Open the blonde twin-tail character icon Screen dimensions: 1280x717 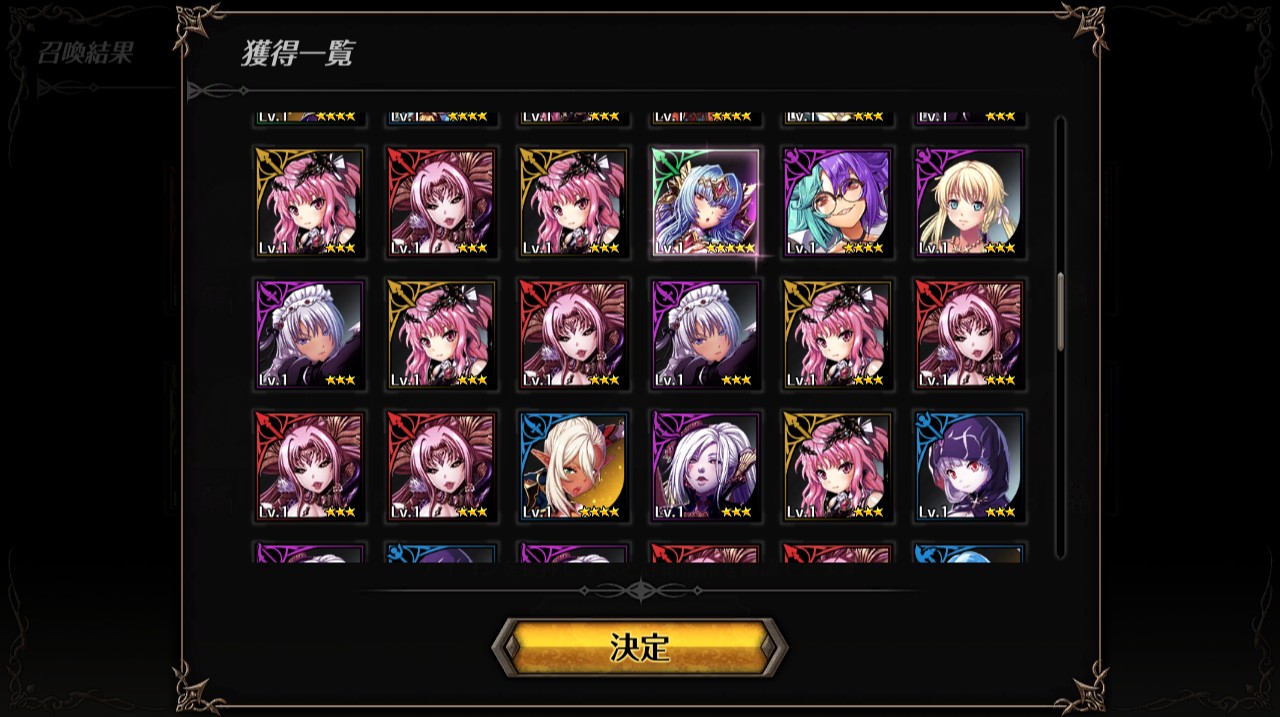tap(970, 203)
